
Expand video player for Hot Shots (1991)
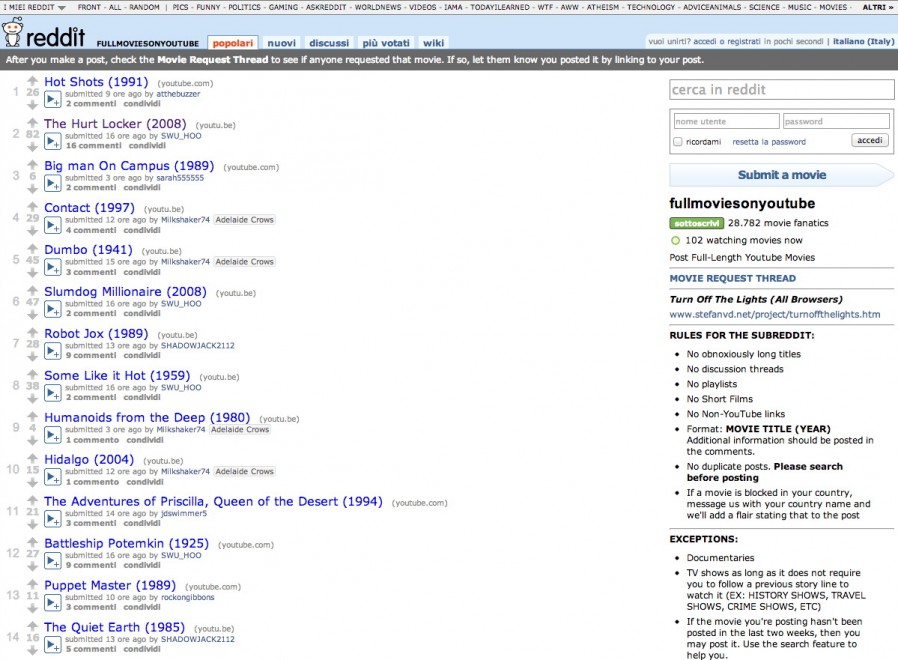pos(53,100)
